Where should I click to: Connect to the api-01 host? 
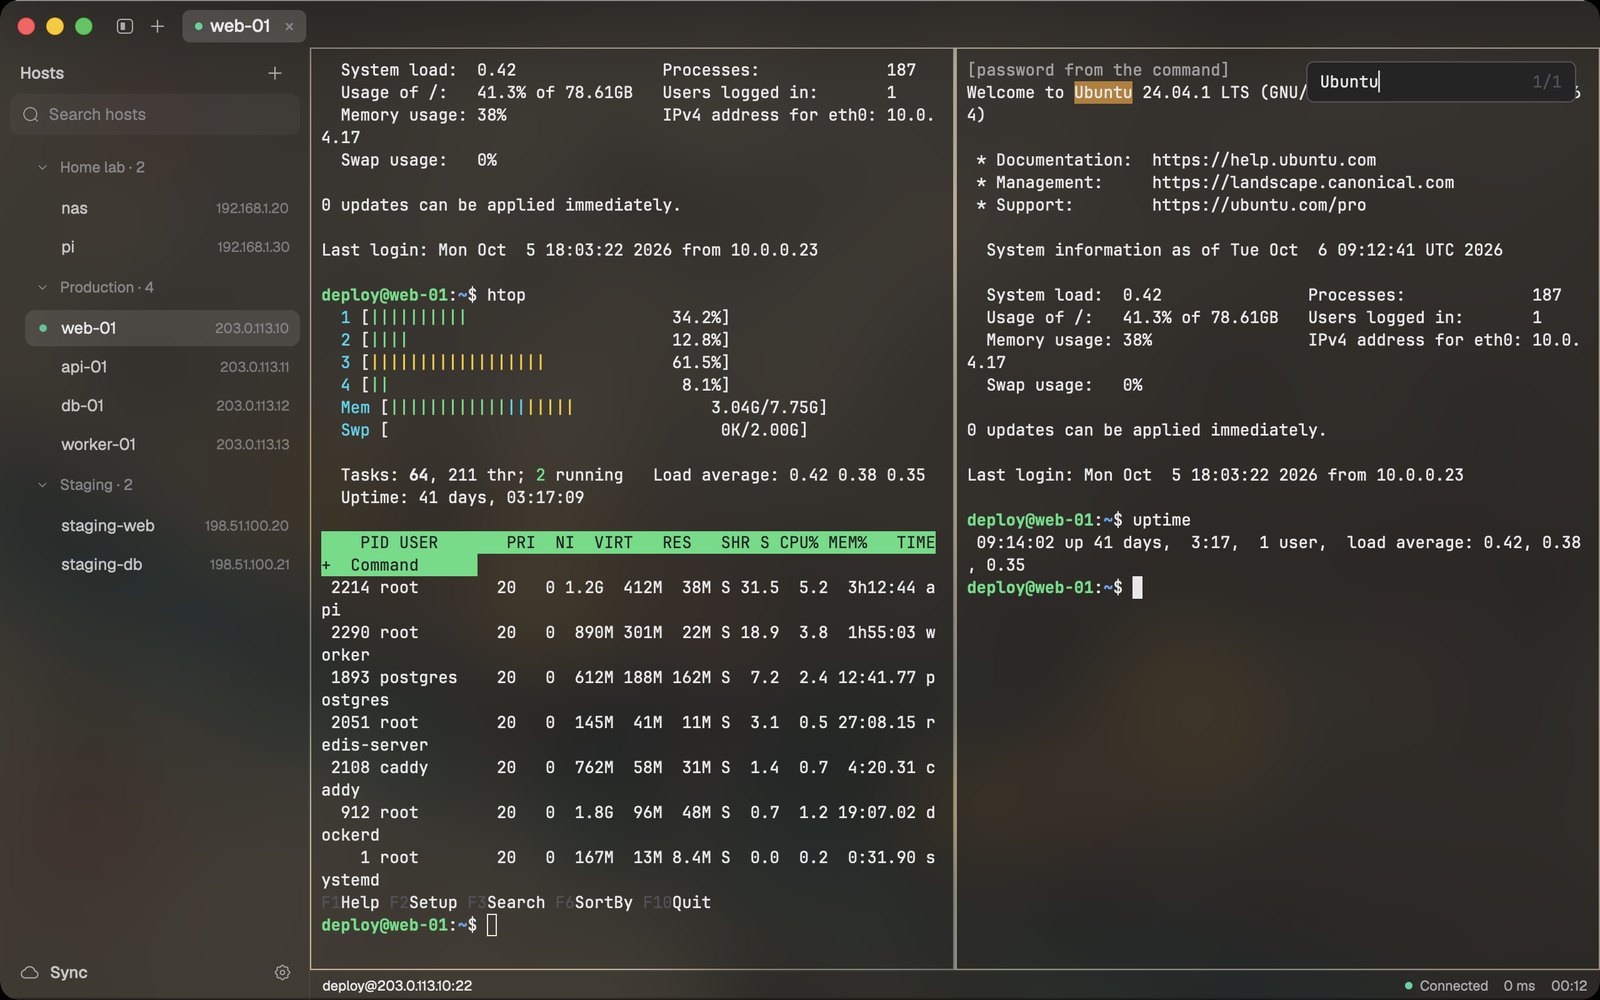[x=162, y=367]
